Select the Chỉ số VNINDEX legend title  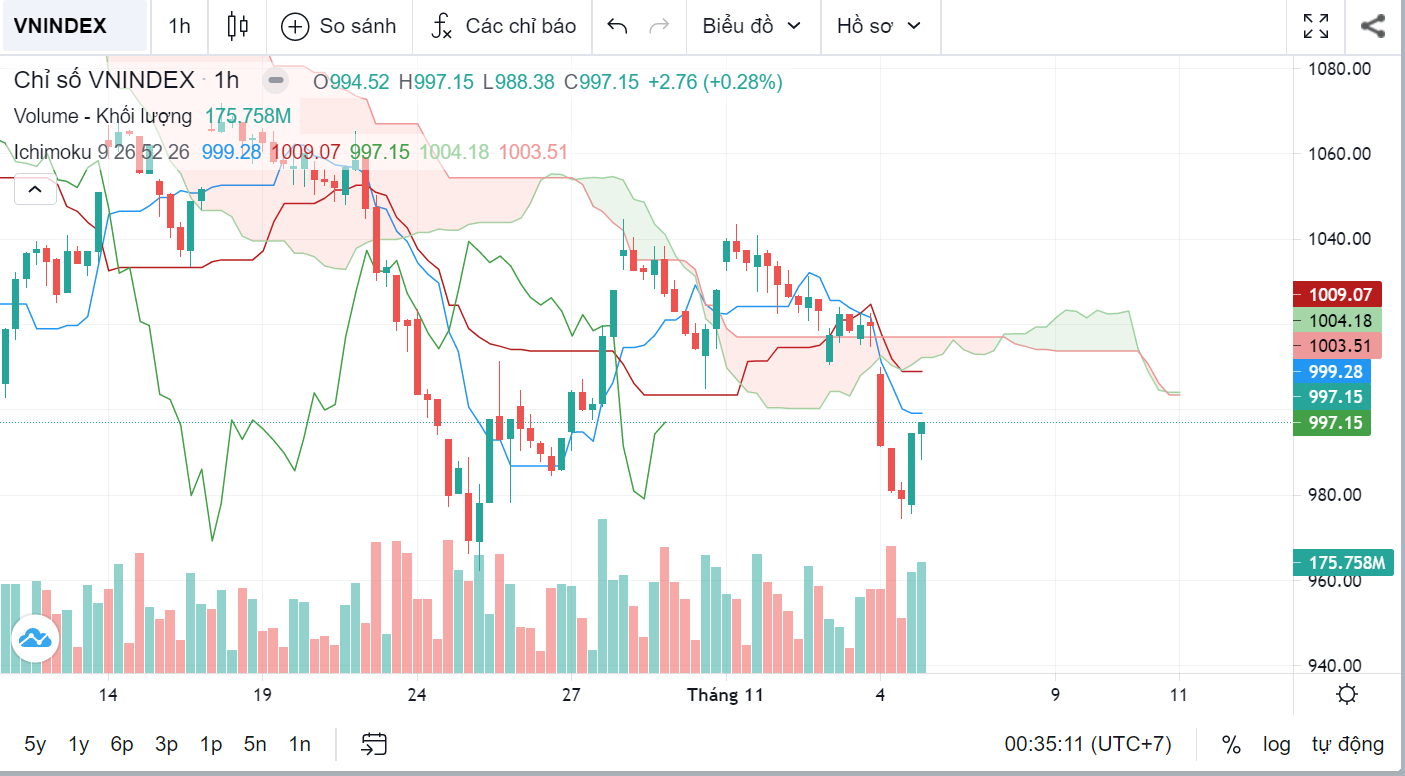(104, 81)
